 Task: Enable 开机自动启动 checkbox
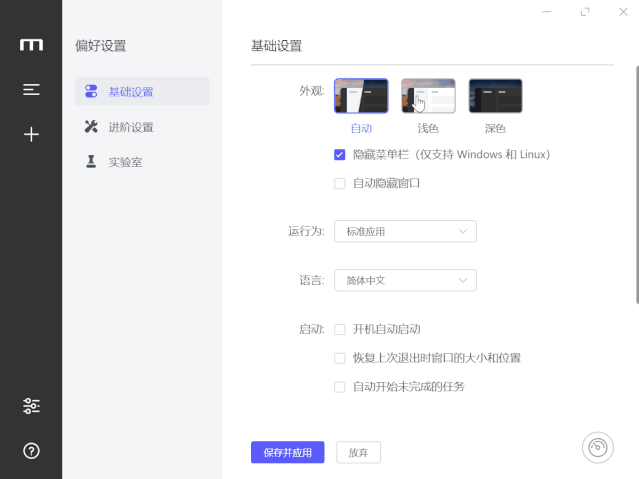point(339,329)
